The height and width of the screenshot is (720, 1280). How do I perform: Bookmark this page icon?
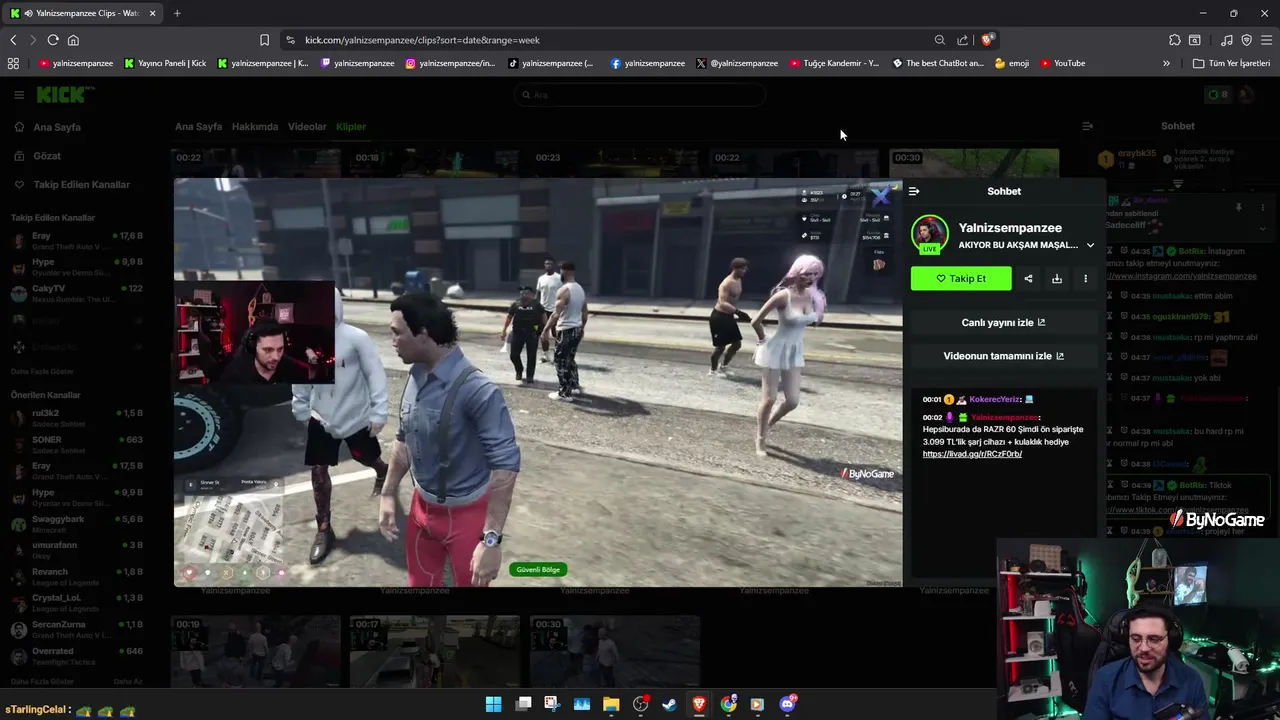tap(264, 40)
